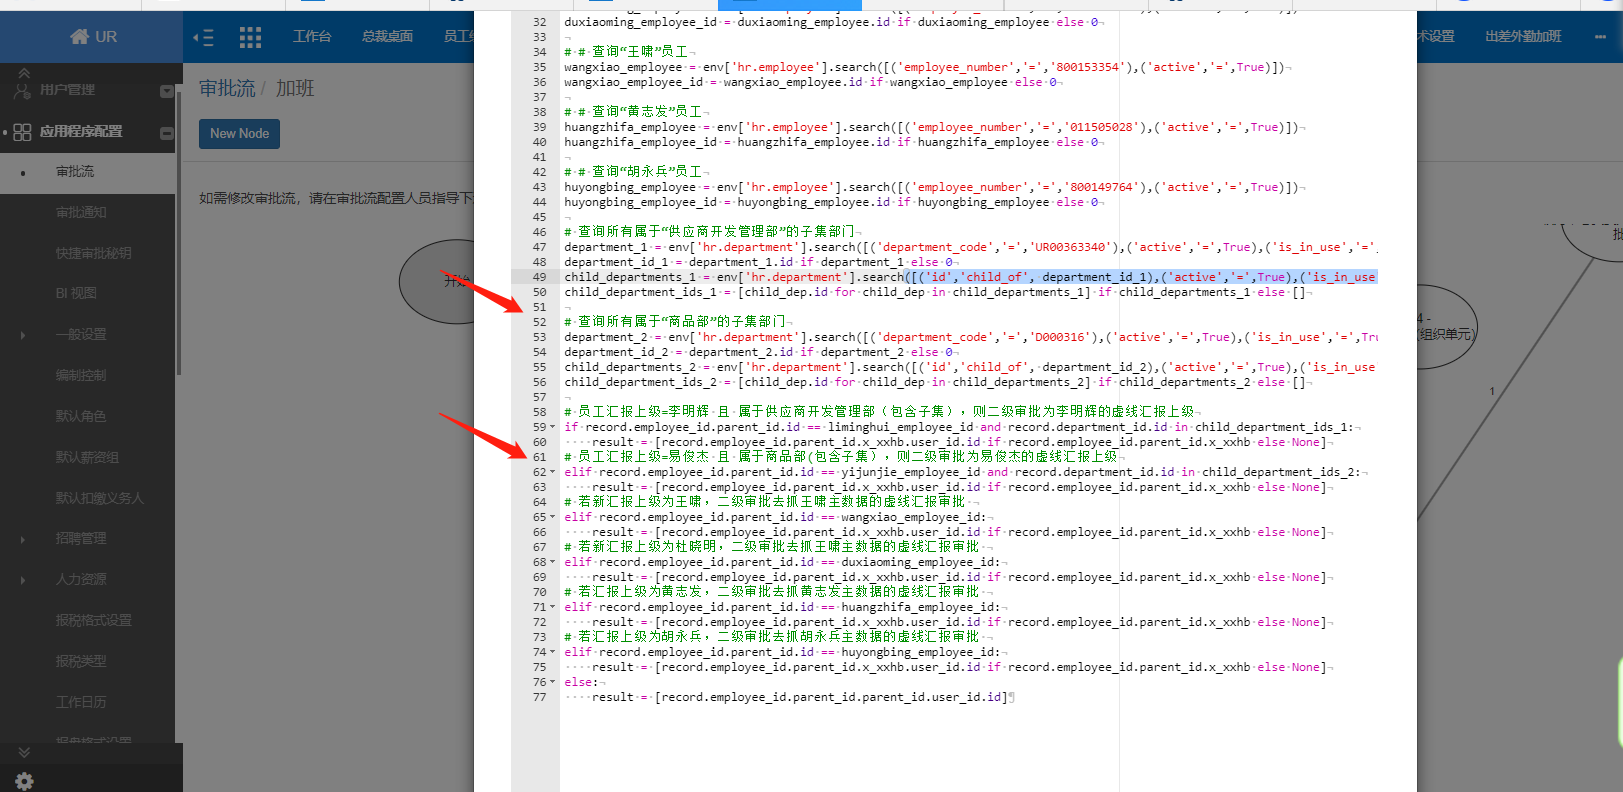This screenshot has height=792, width=1623.
Task: Open the 工作台 top menu
Action: [x=311, y=37]
